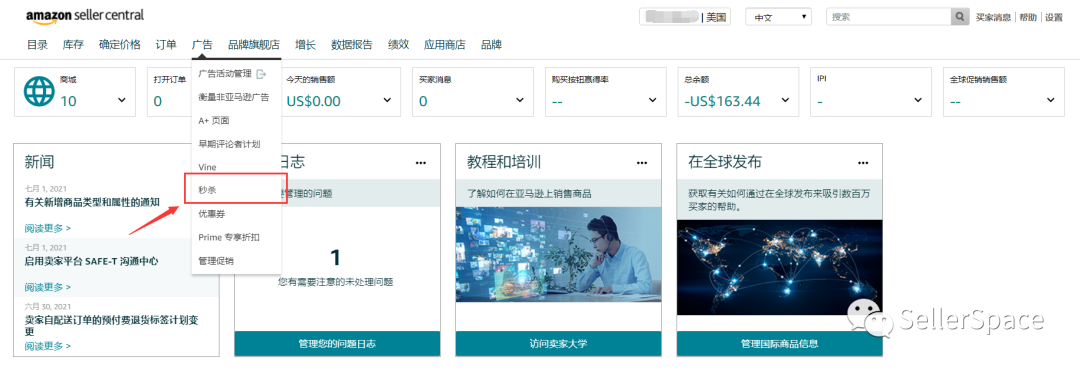Select Vine in the dropdown
1080x370 pixels.
[207, 167]
